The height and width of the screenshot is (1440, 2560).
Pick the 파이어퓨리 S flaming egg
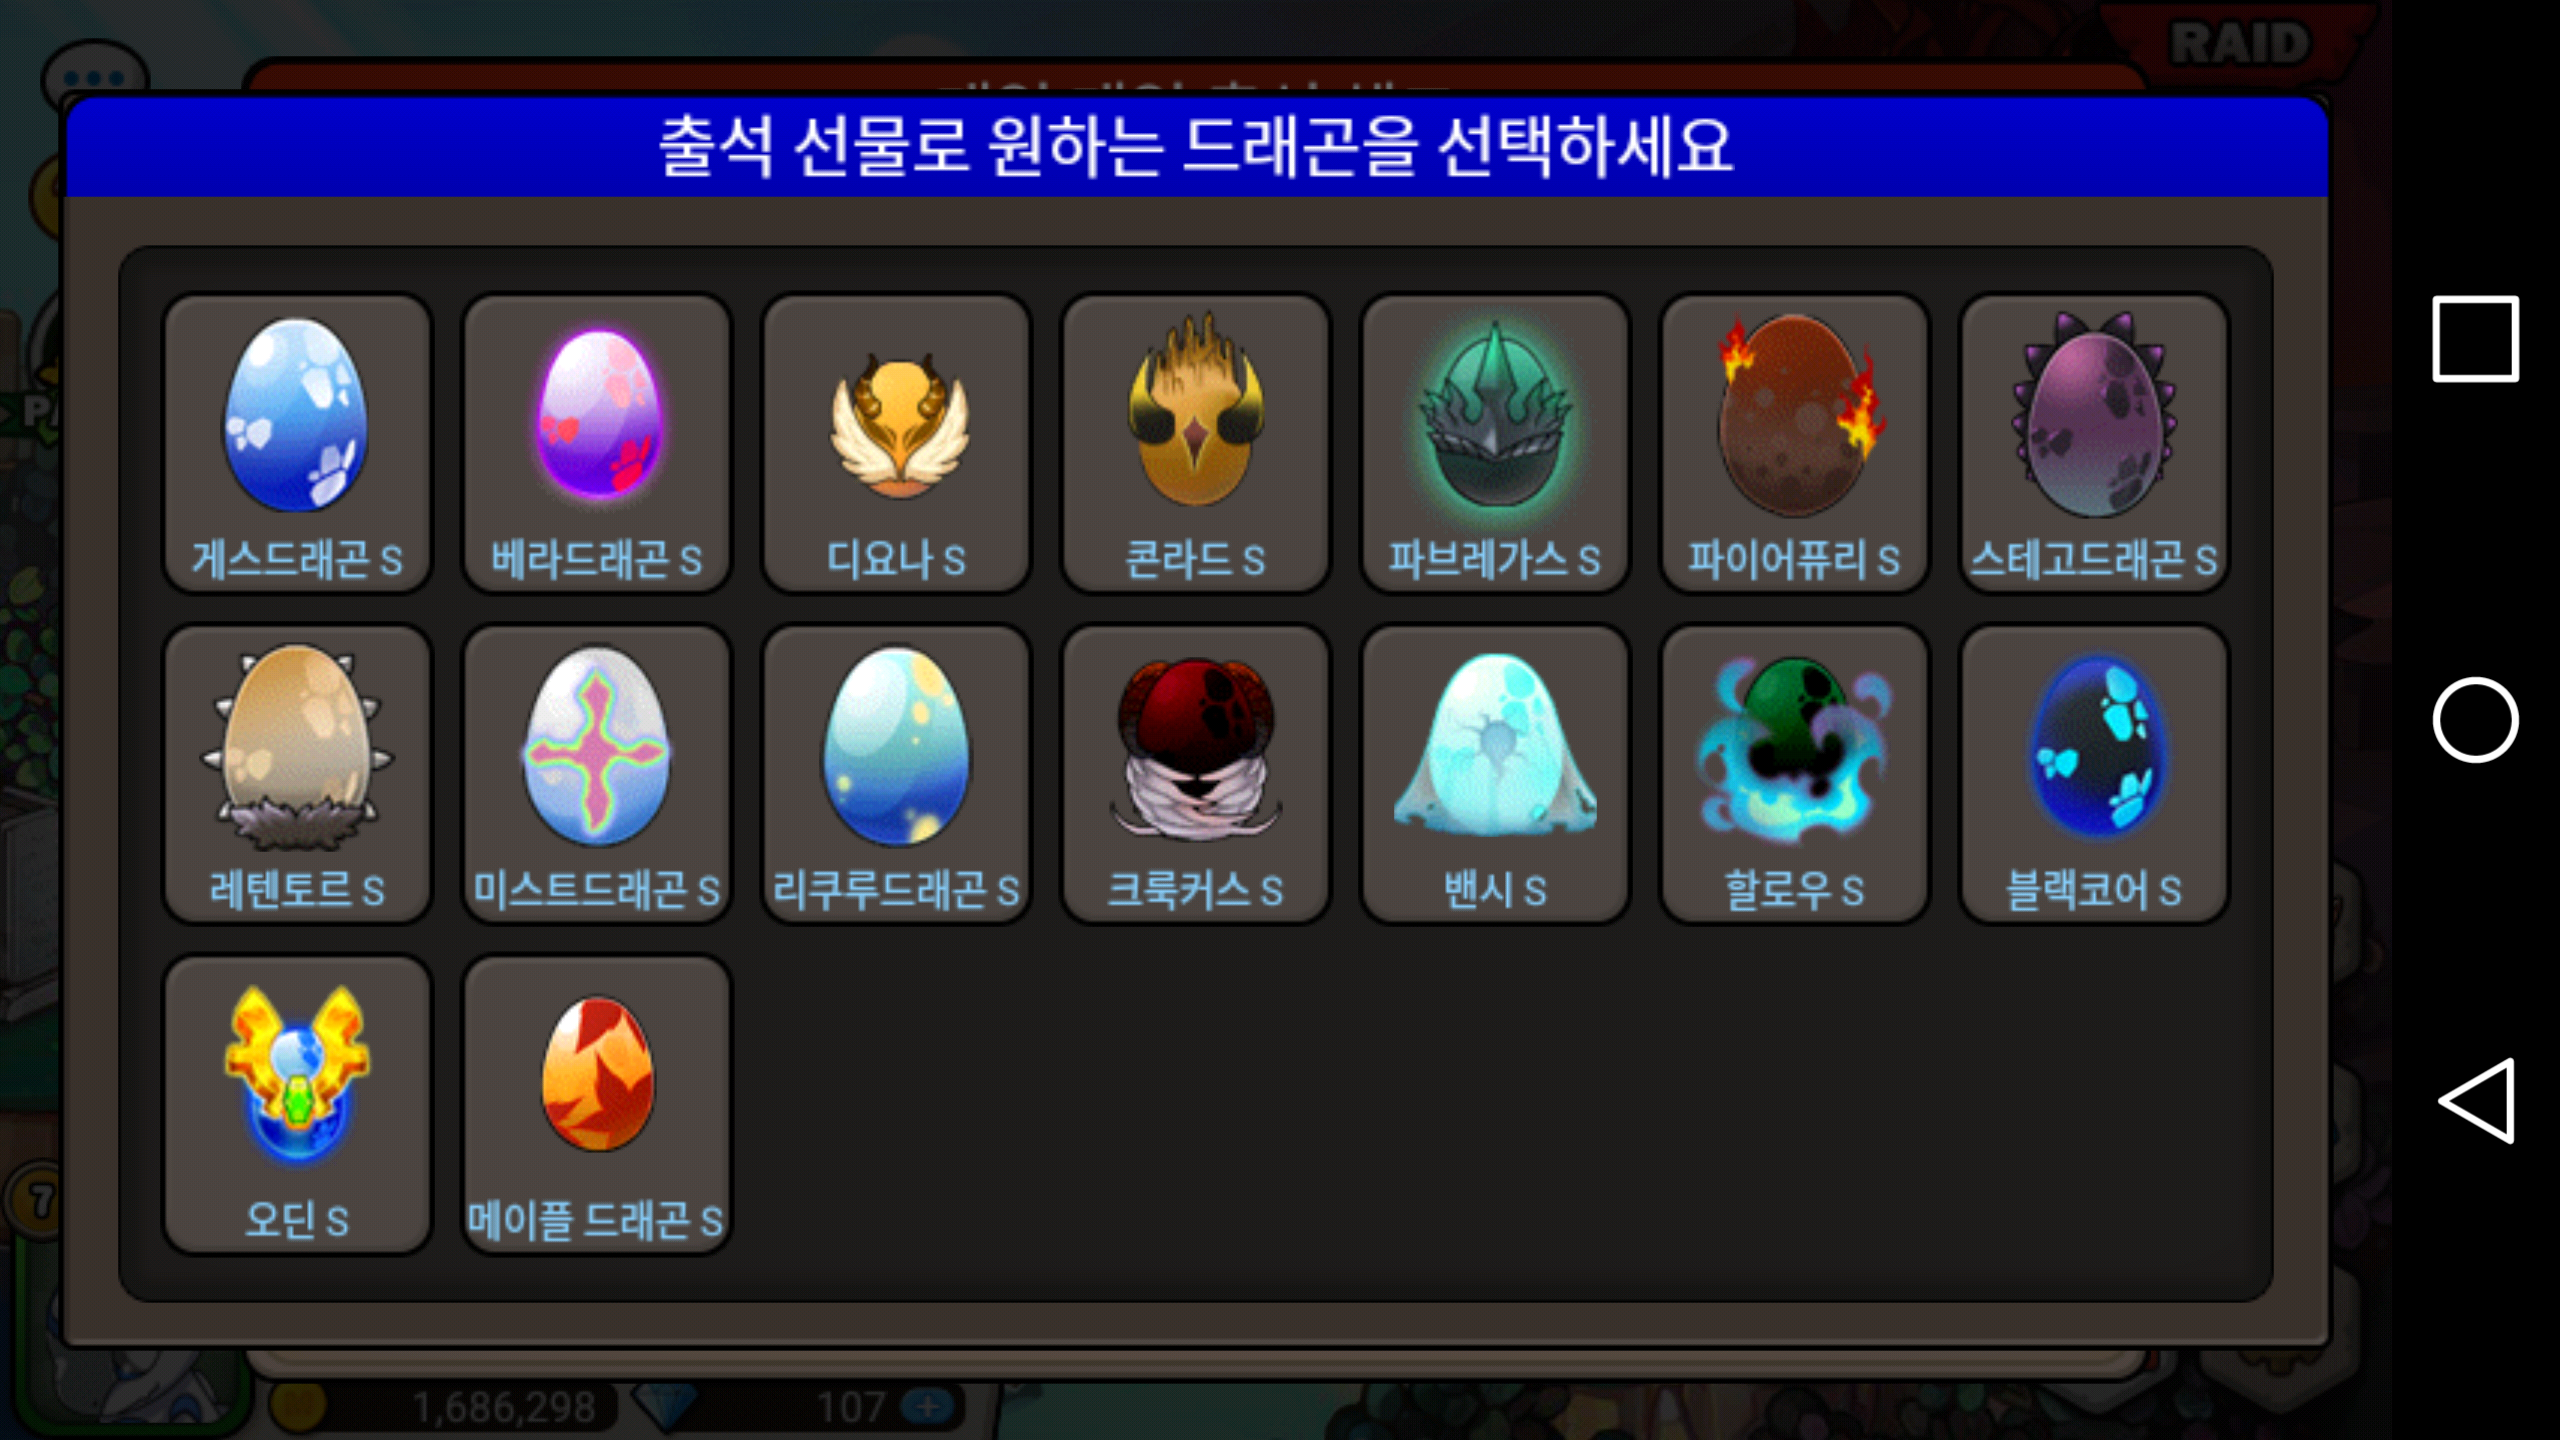[1795, 443]
